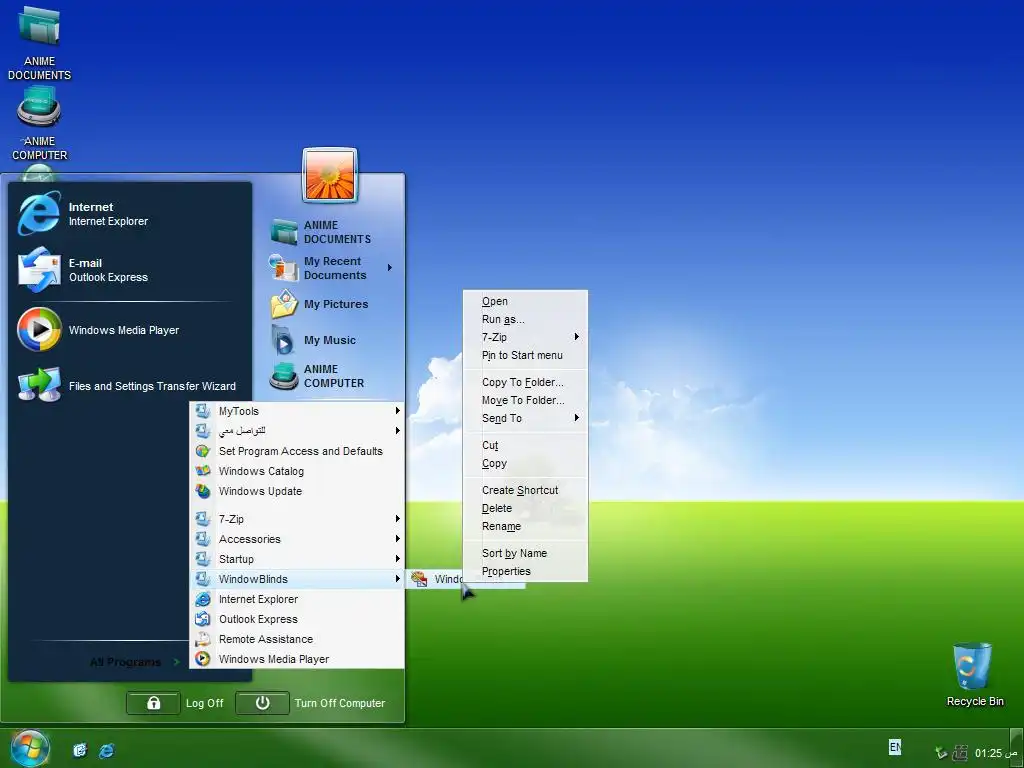Expand the WindowBlinds folder
The height and width of the screenshot is (768, 1024).
click(297, 579)
